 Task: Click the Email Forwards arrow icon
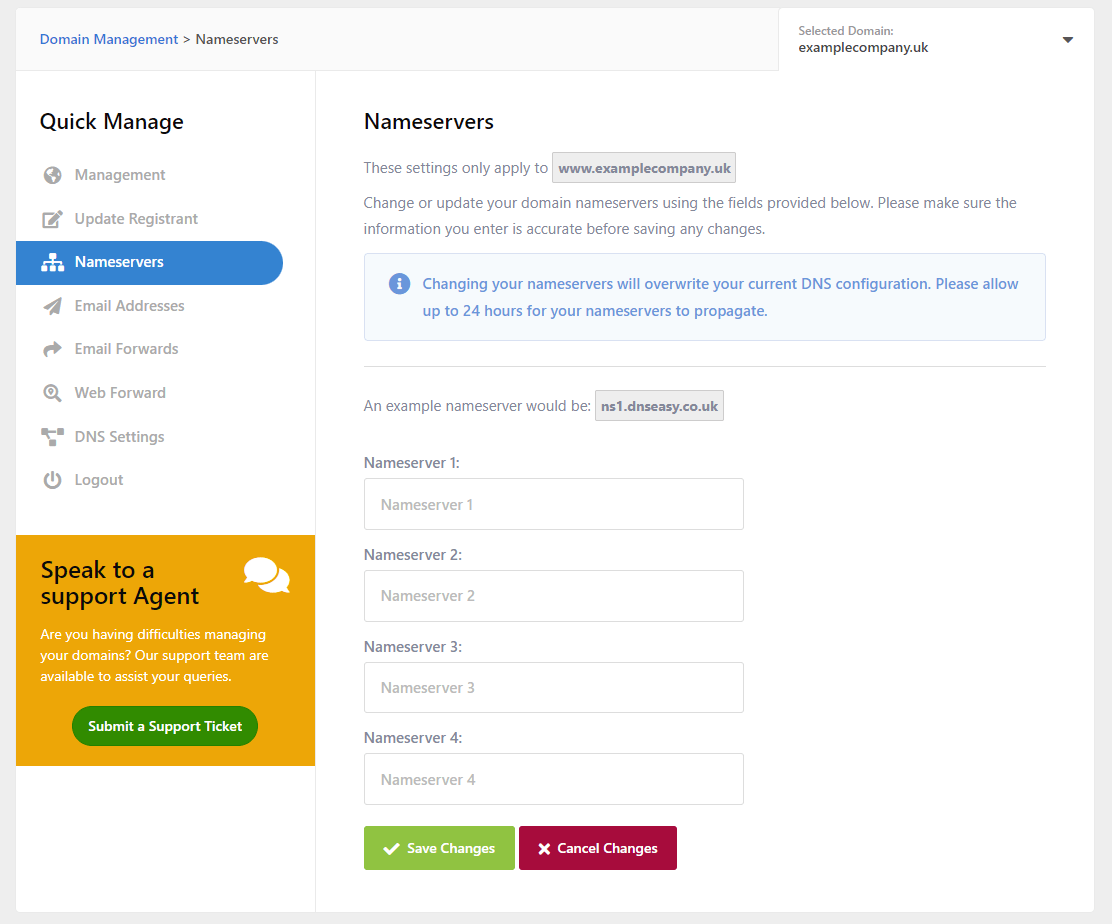coord(52,350)
